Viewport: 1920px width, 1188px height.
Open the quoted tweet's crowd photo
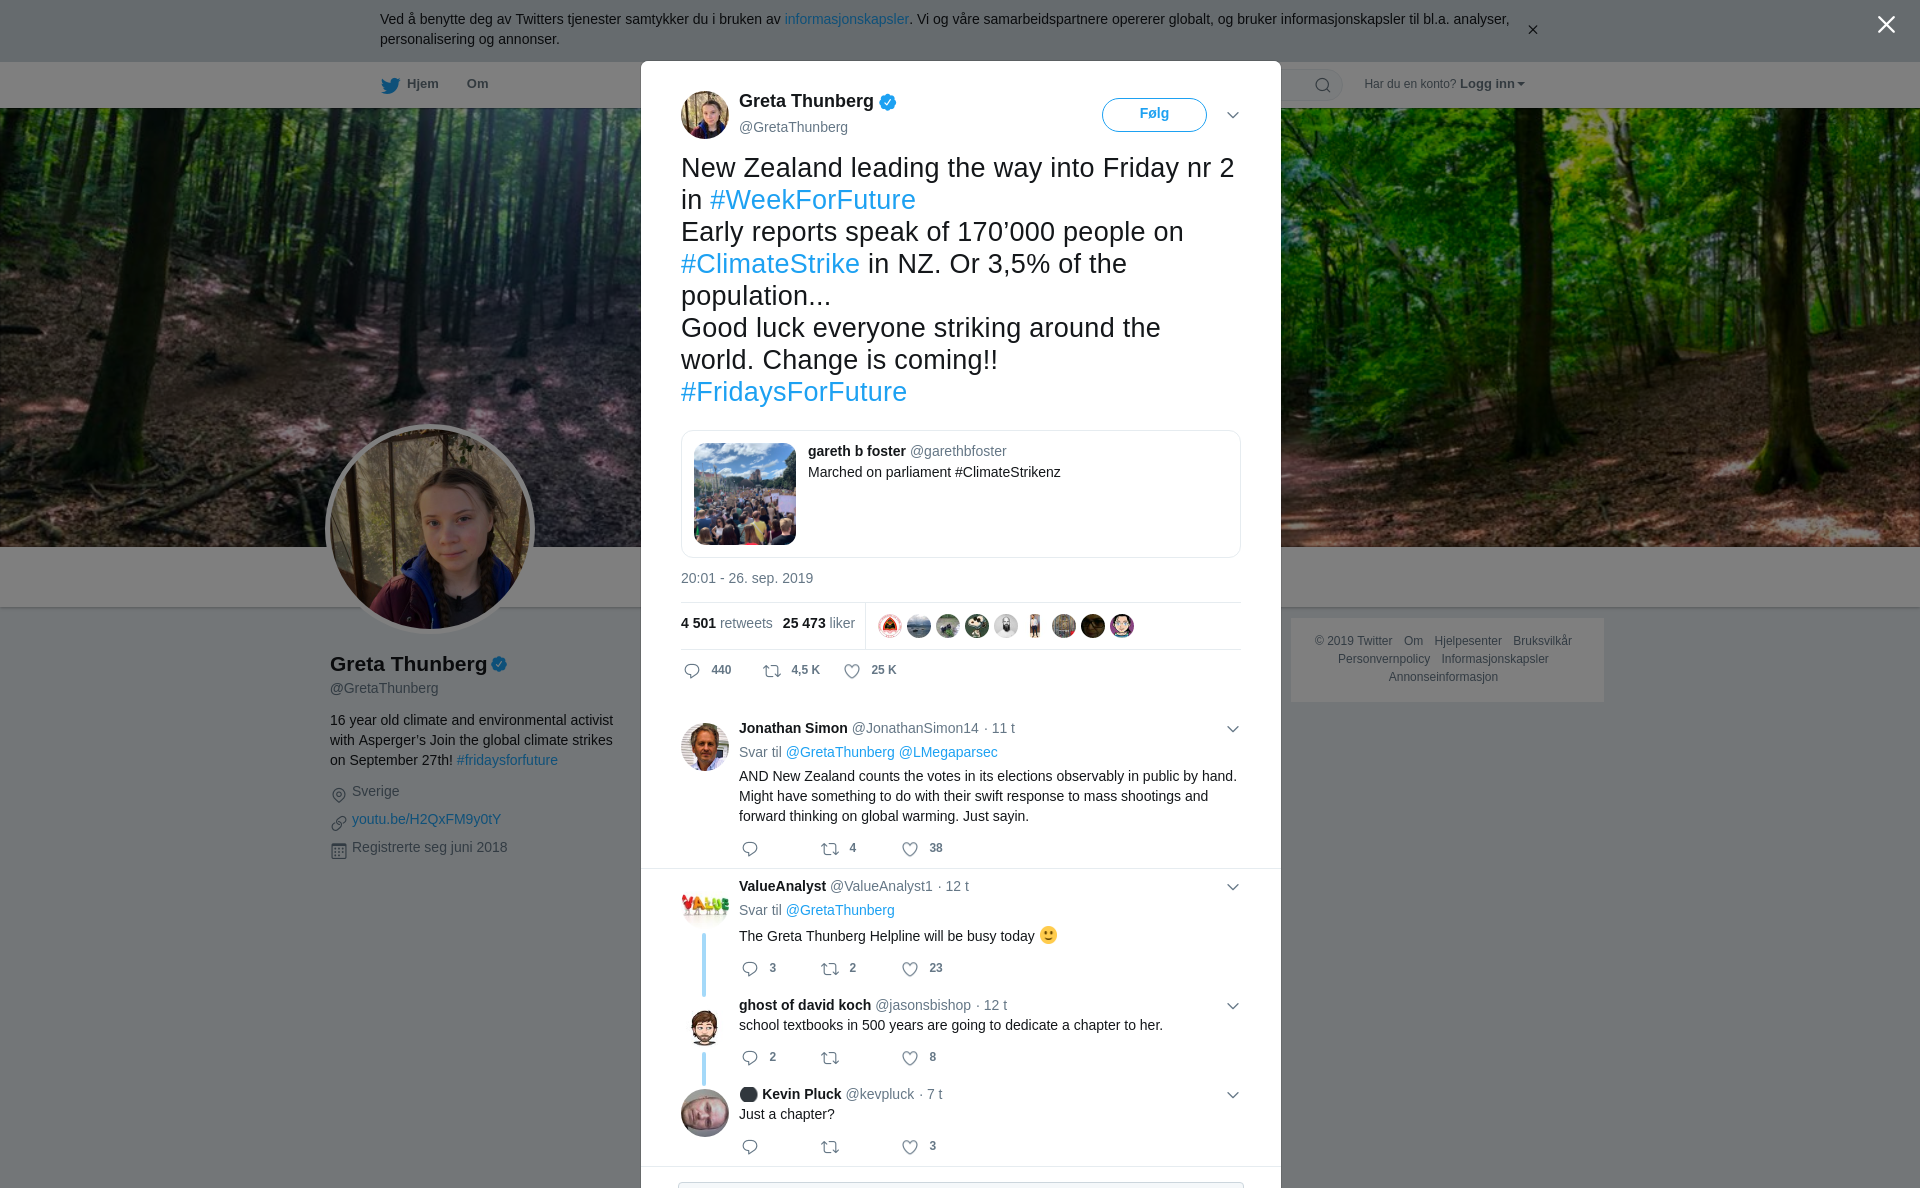745,494
